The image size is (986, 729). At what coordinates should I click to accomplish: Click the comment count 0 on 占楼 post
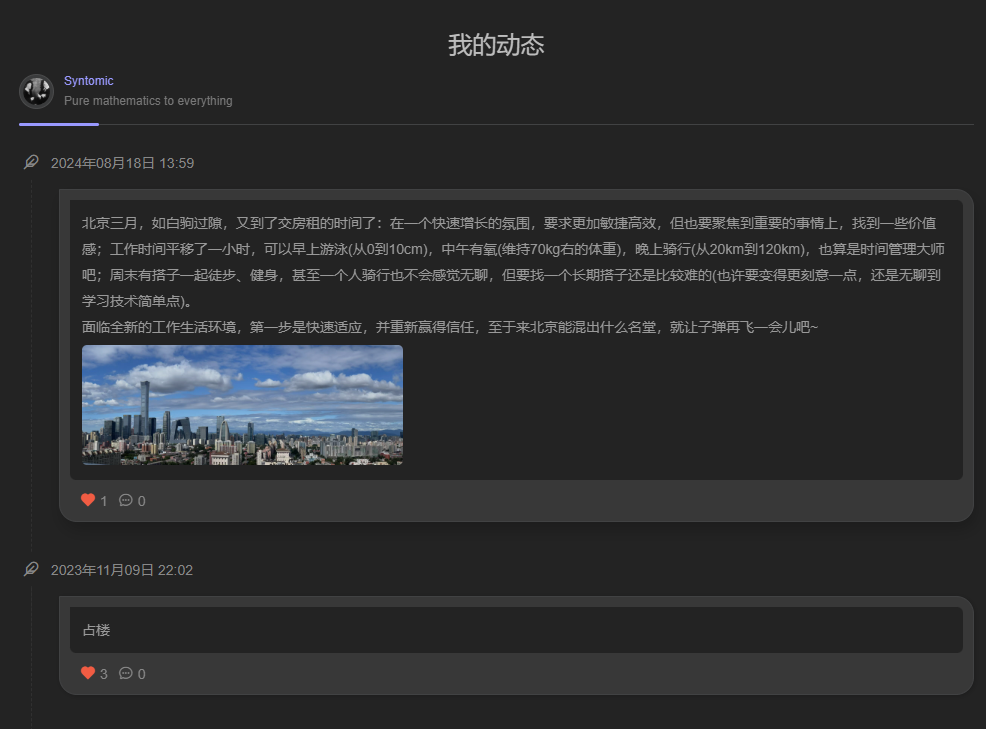[141, 674]
